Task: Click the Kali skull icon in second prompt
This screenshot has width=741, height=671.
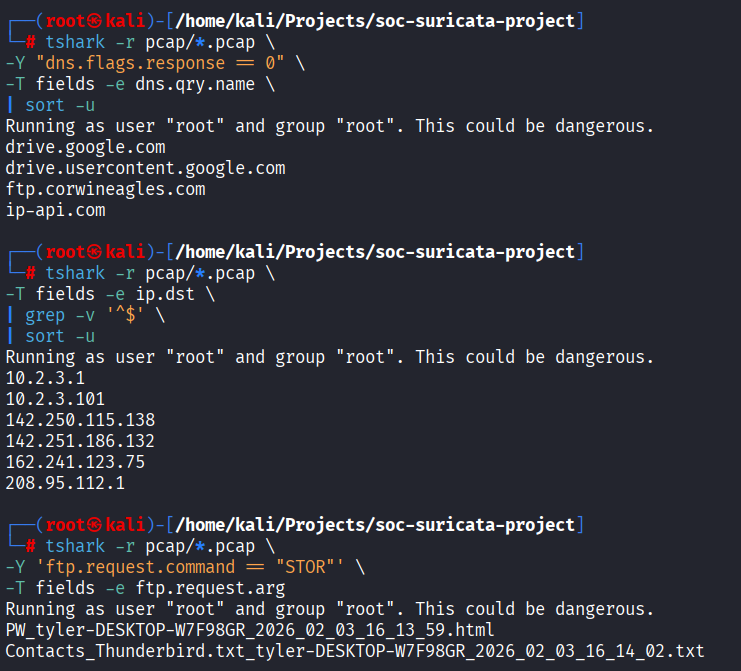Action: point(94,252)
